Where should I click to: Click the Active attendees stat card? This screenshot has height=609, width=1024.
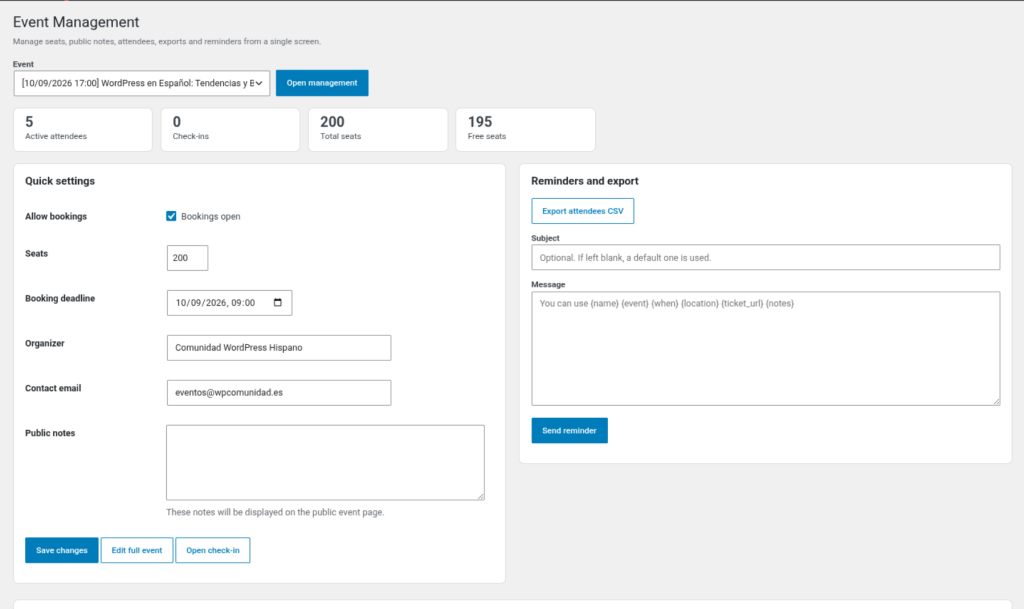83,130
